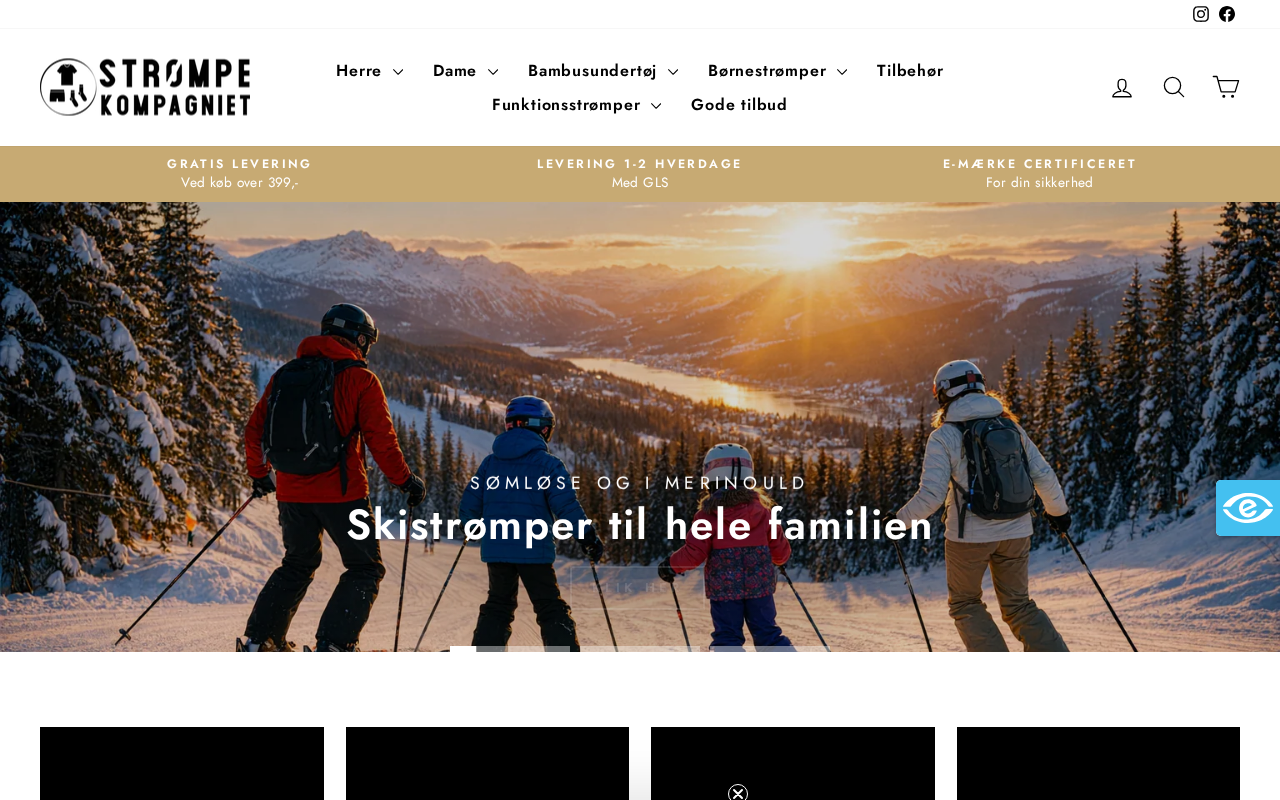Open the Tilbehør menu item
This screenshot has width=1280, height=800.
[x=910, y=71]
